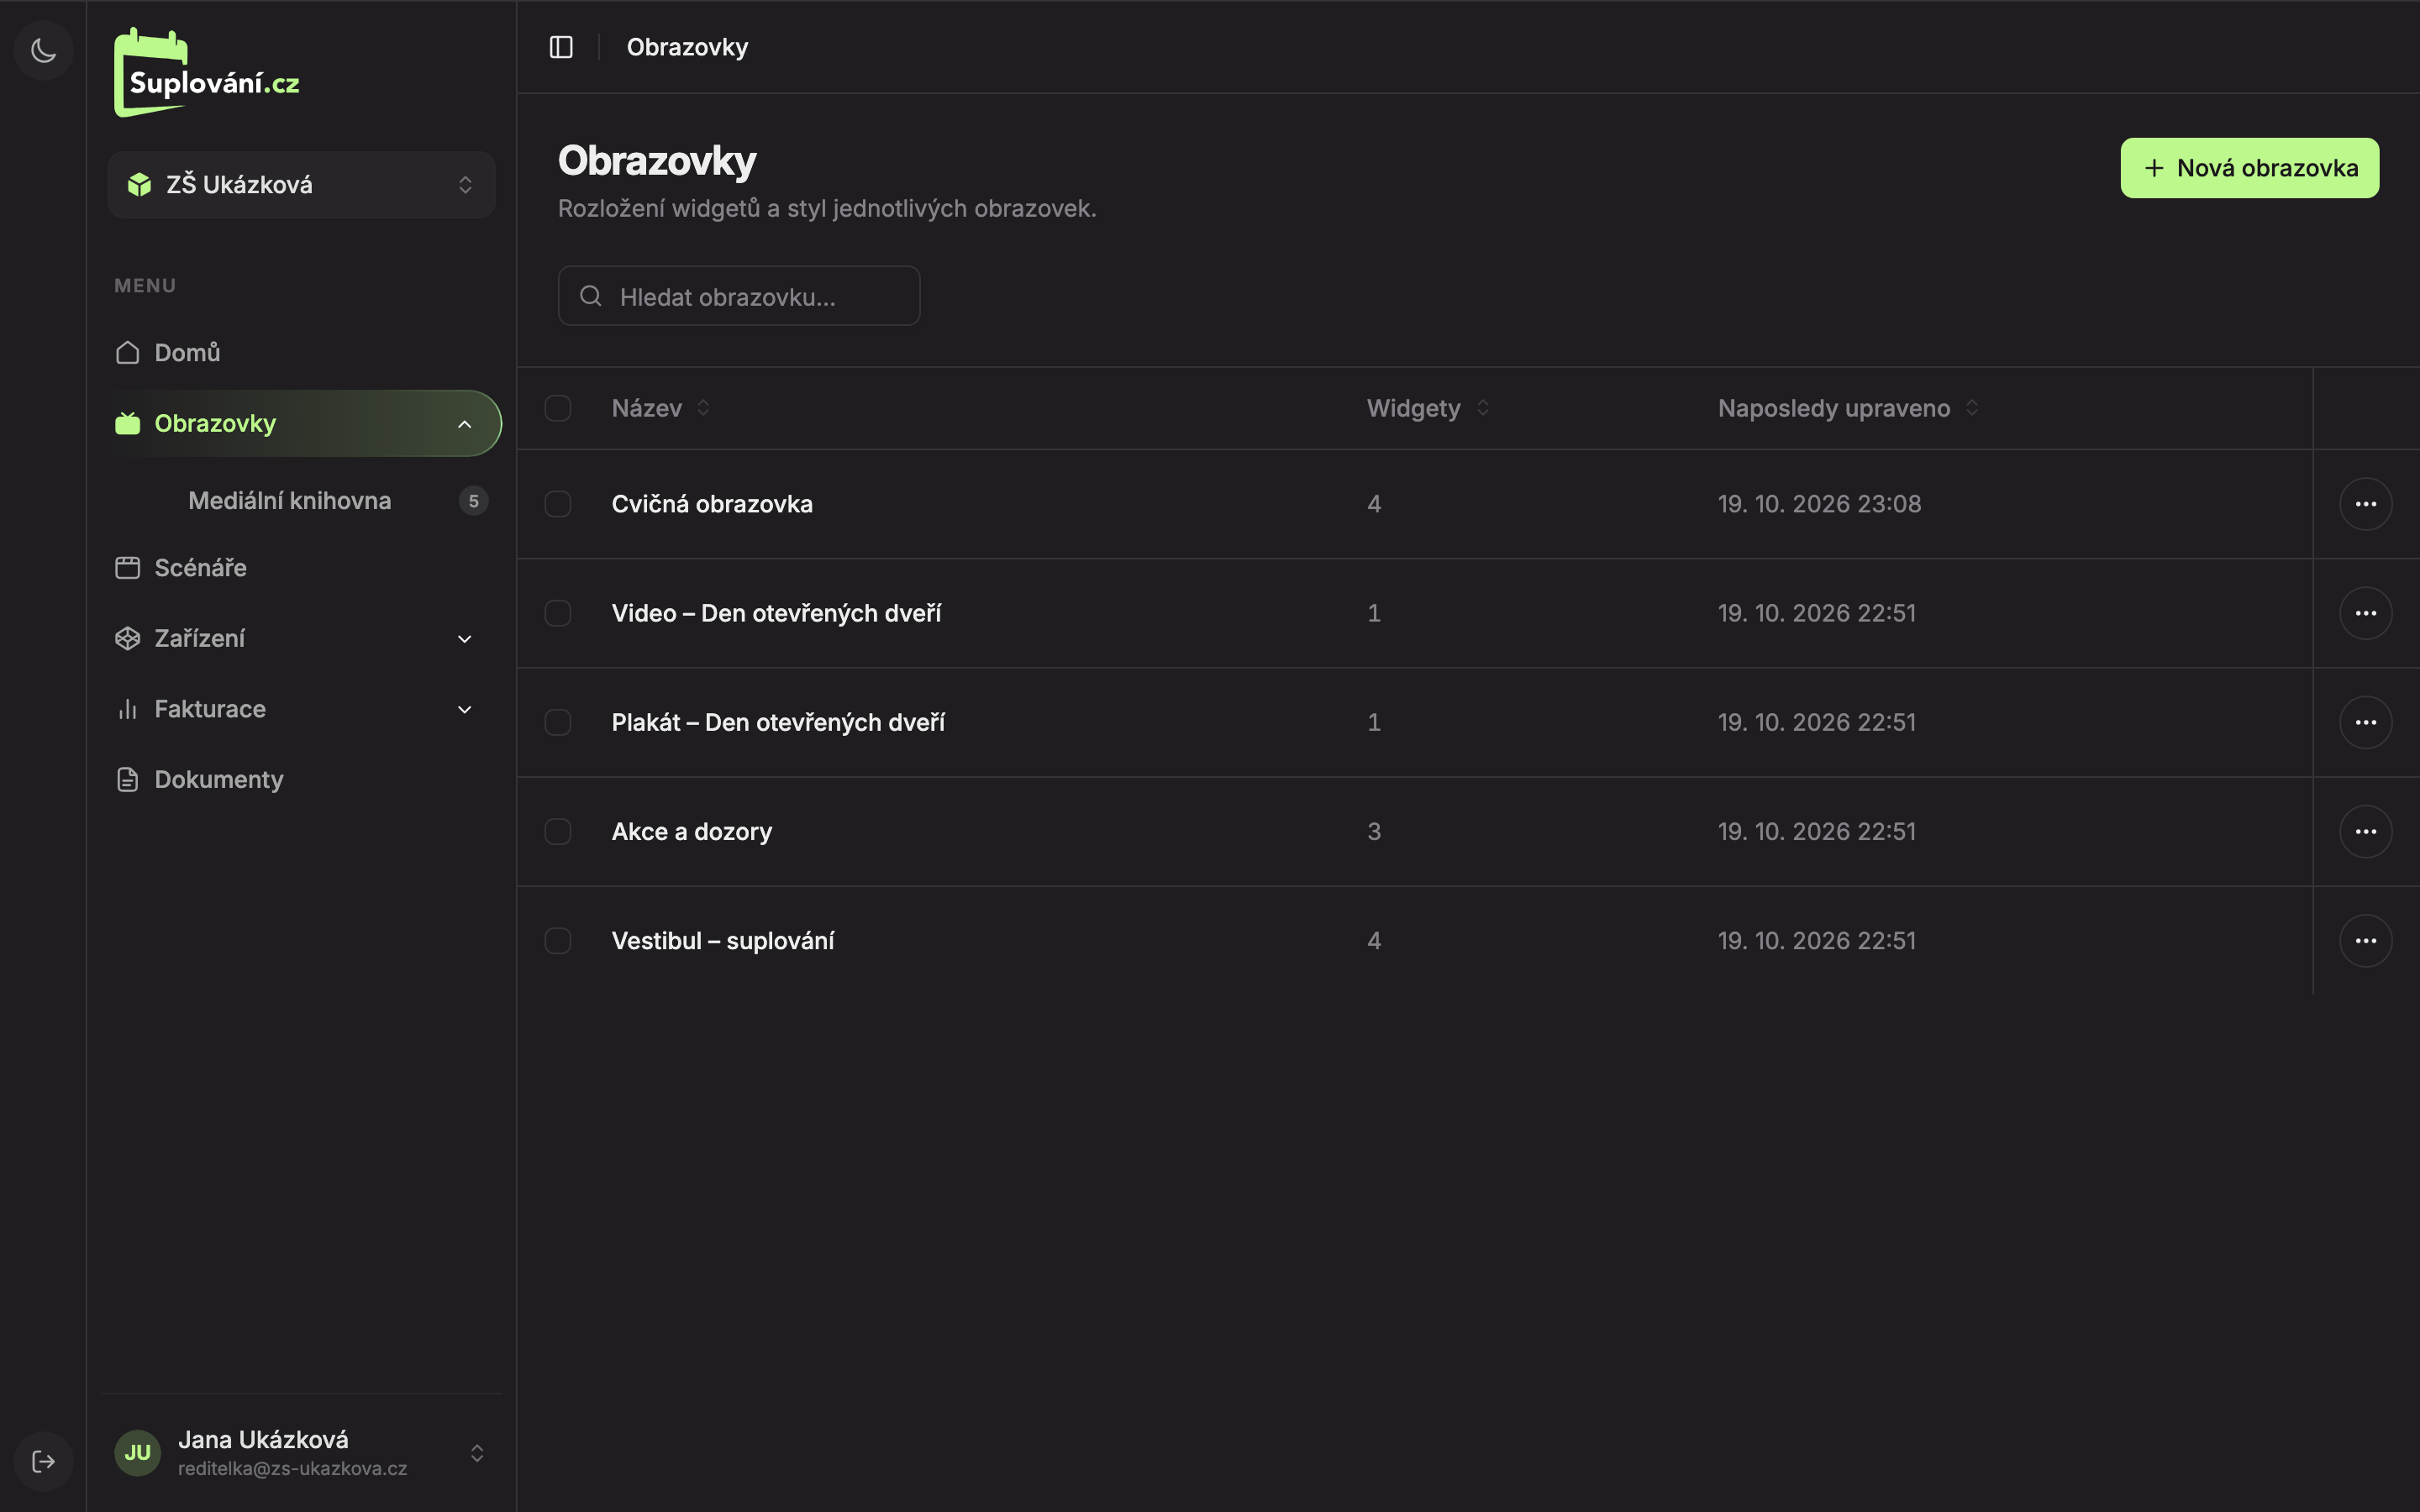
Task: Click the Suplování.cz logo
Action: point(207,73)
